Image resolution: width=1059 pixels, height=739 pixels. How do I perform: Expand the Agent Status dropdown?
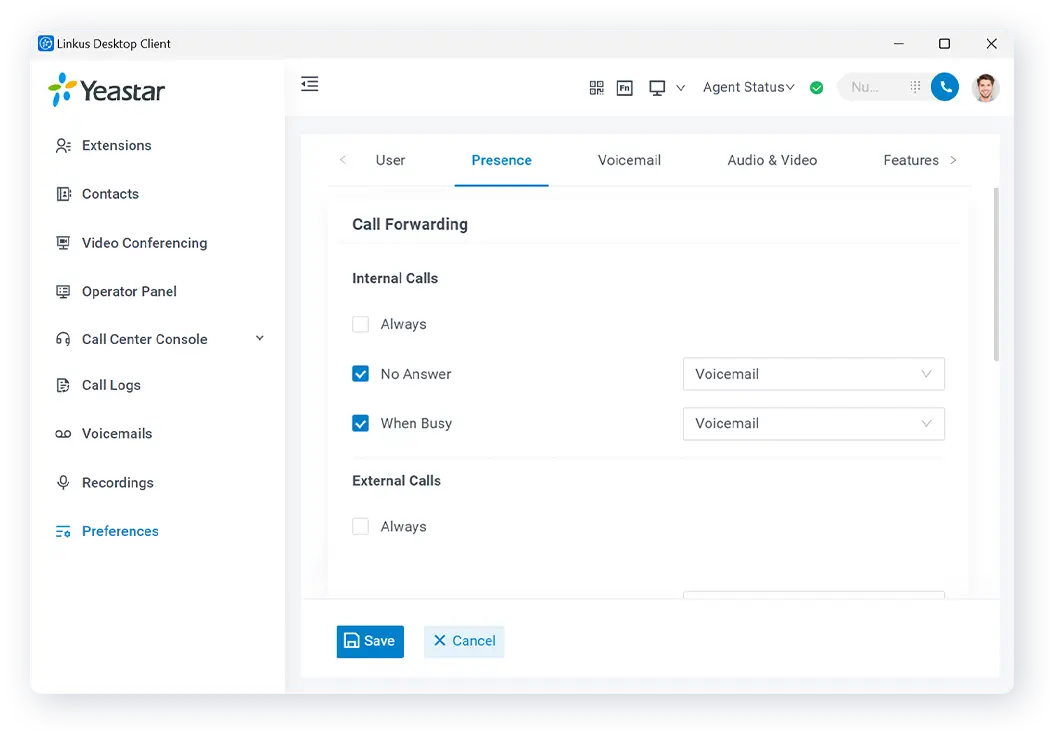[748, 88]
